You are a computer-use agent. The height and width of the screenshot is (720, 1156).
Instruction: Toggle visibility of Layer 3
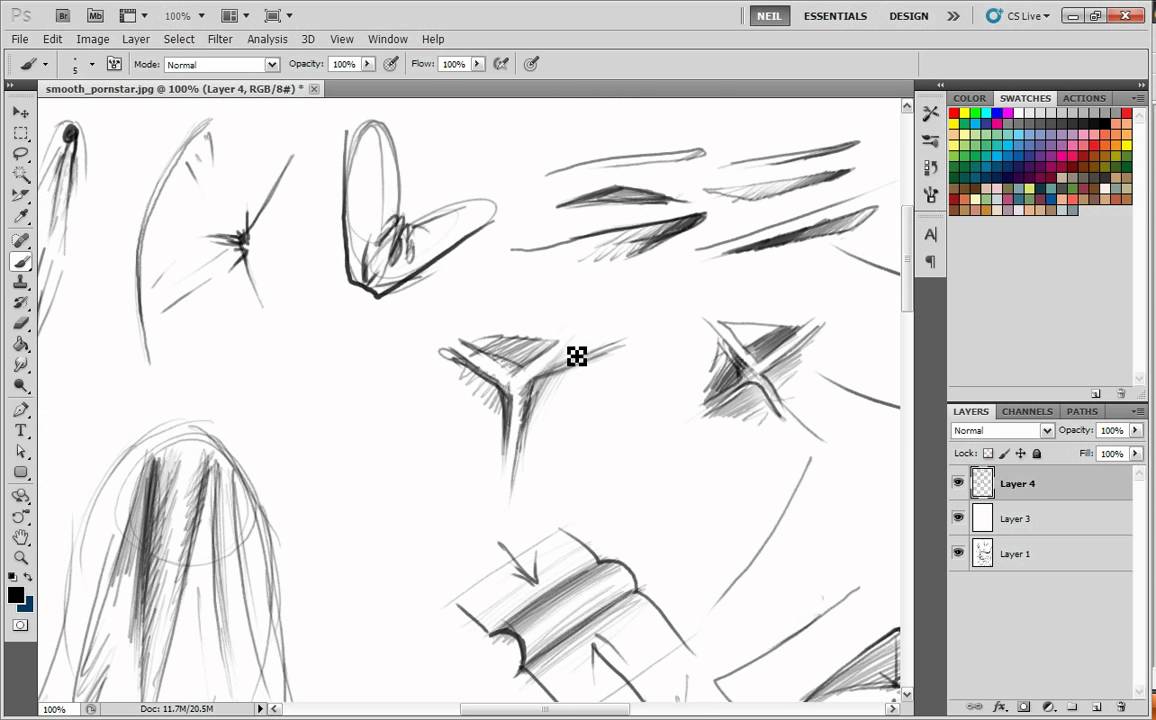[958, 518]
